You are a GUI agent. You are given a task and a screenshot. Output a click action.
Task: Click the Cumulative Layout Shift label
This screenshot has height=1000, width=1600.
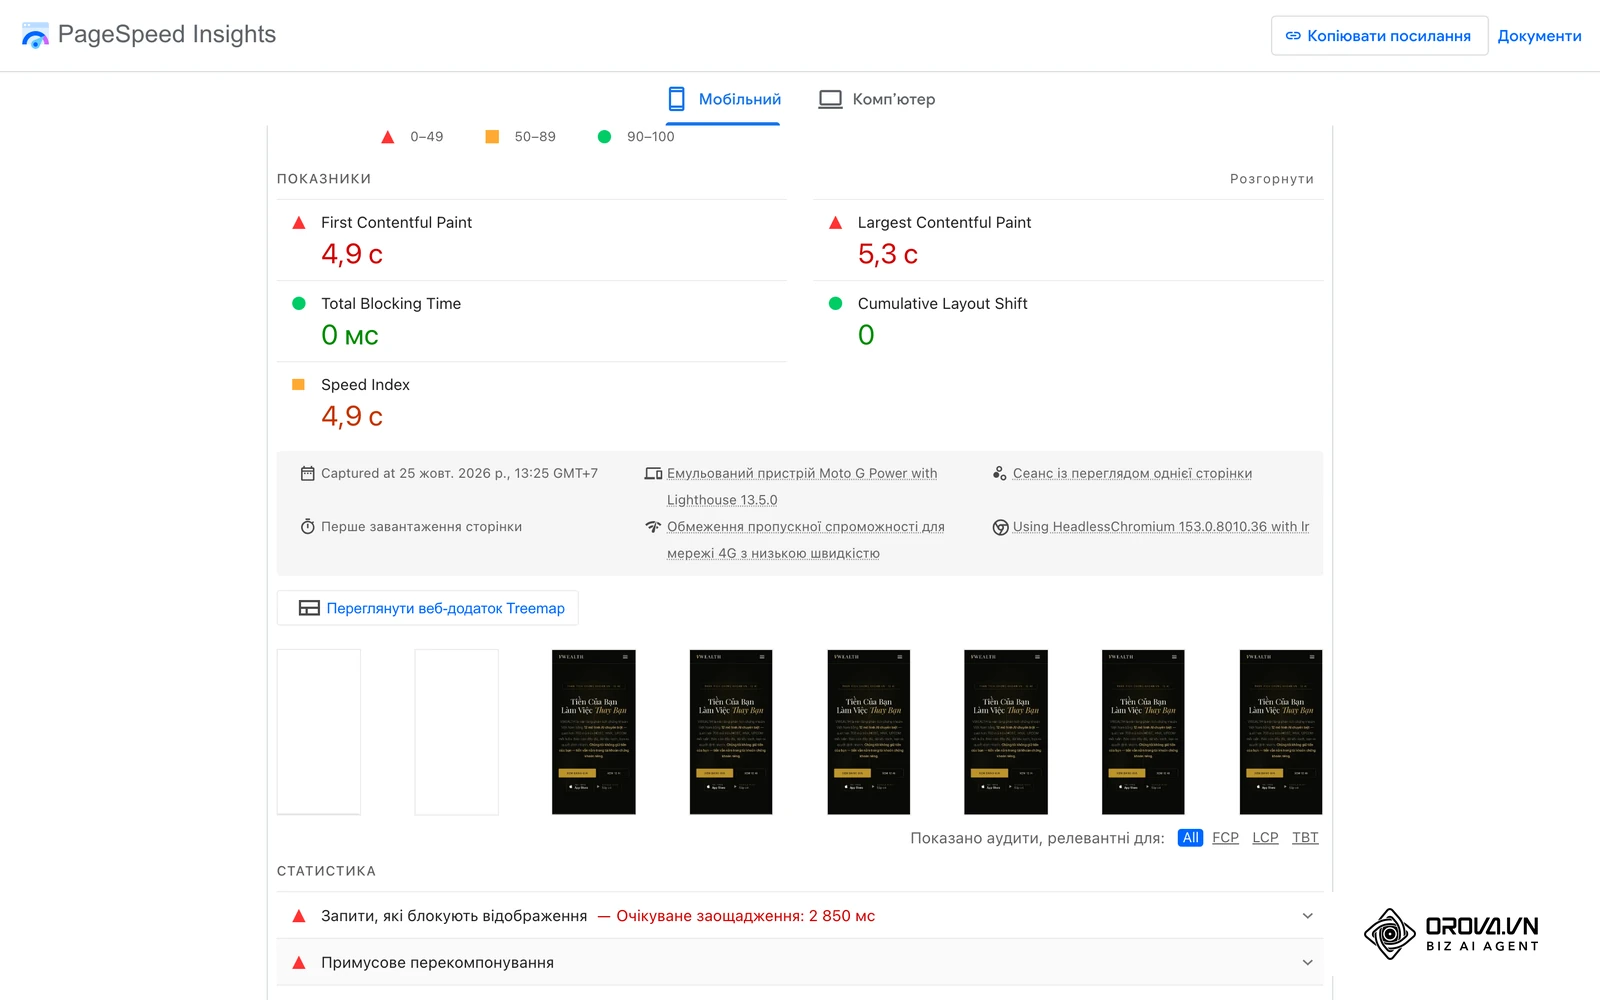pos(942,304)
